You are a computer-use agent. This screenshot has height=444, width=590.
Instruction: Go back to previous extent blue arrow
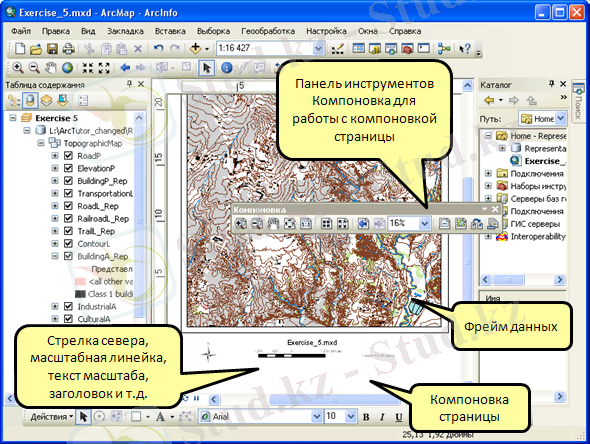pos(125,68)
